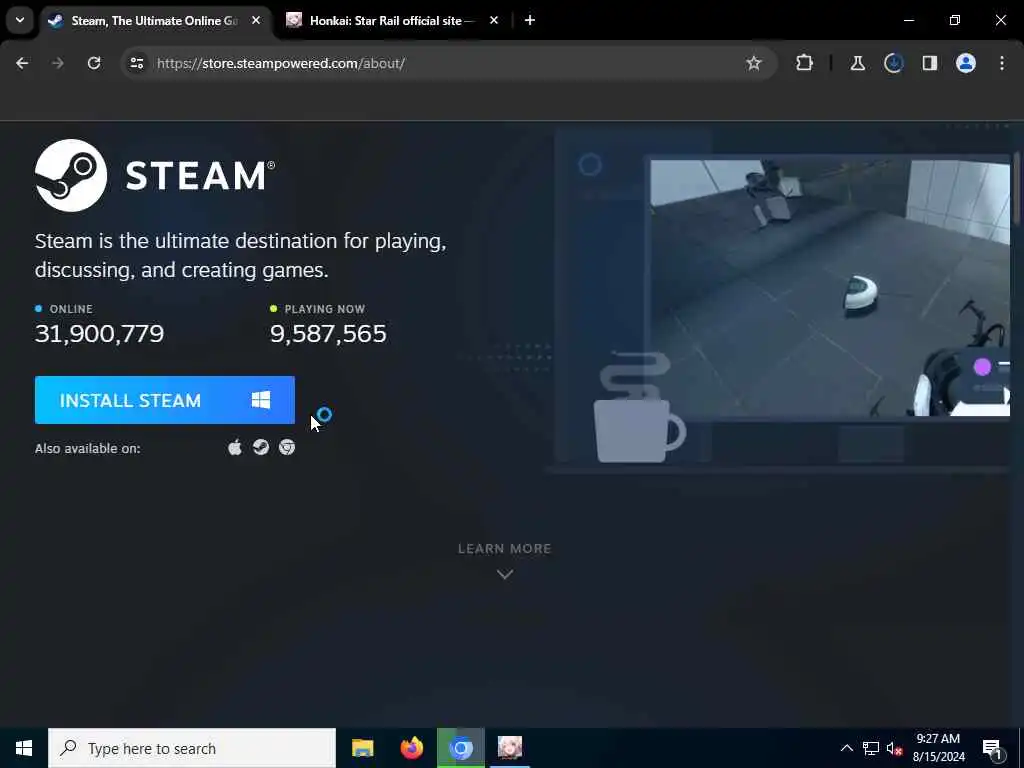Click the muted volume tray icon

(x=894, y=748)
